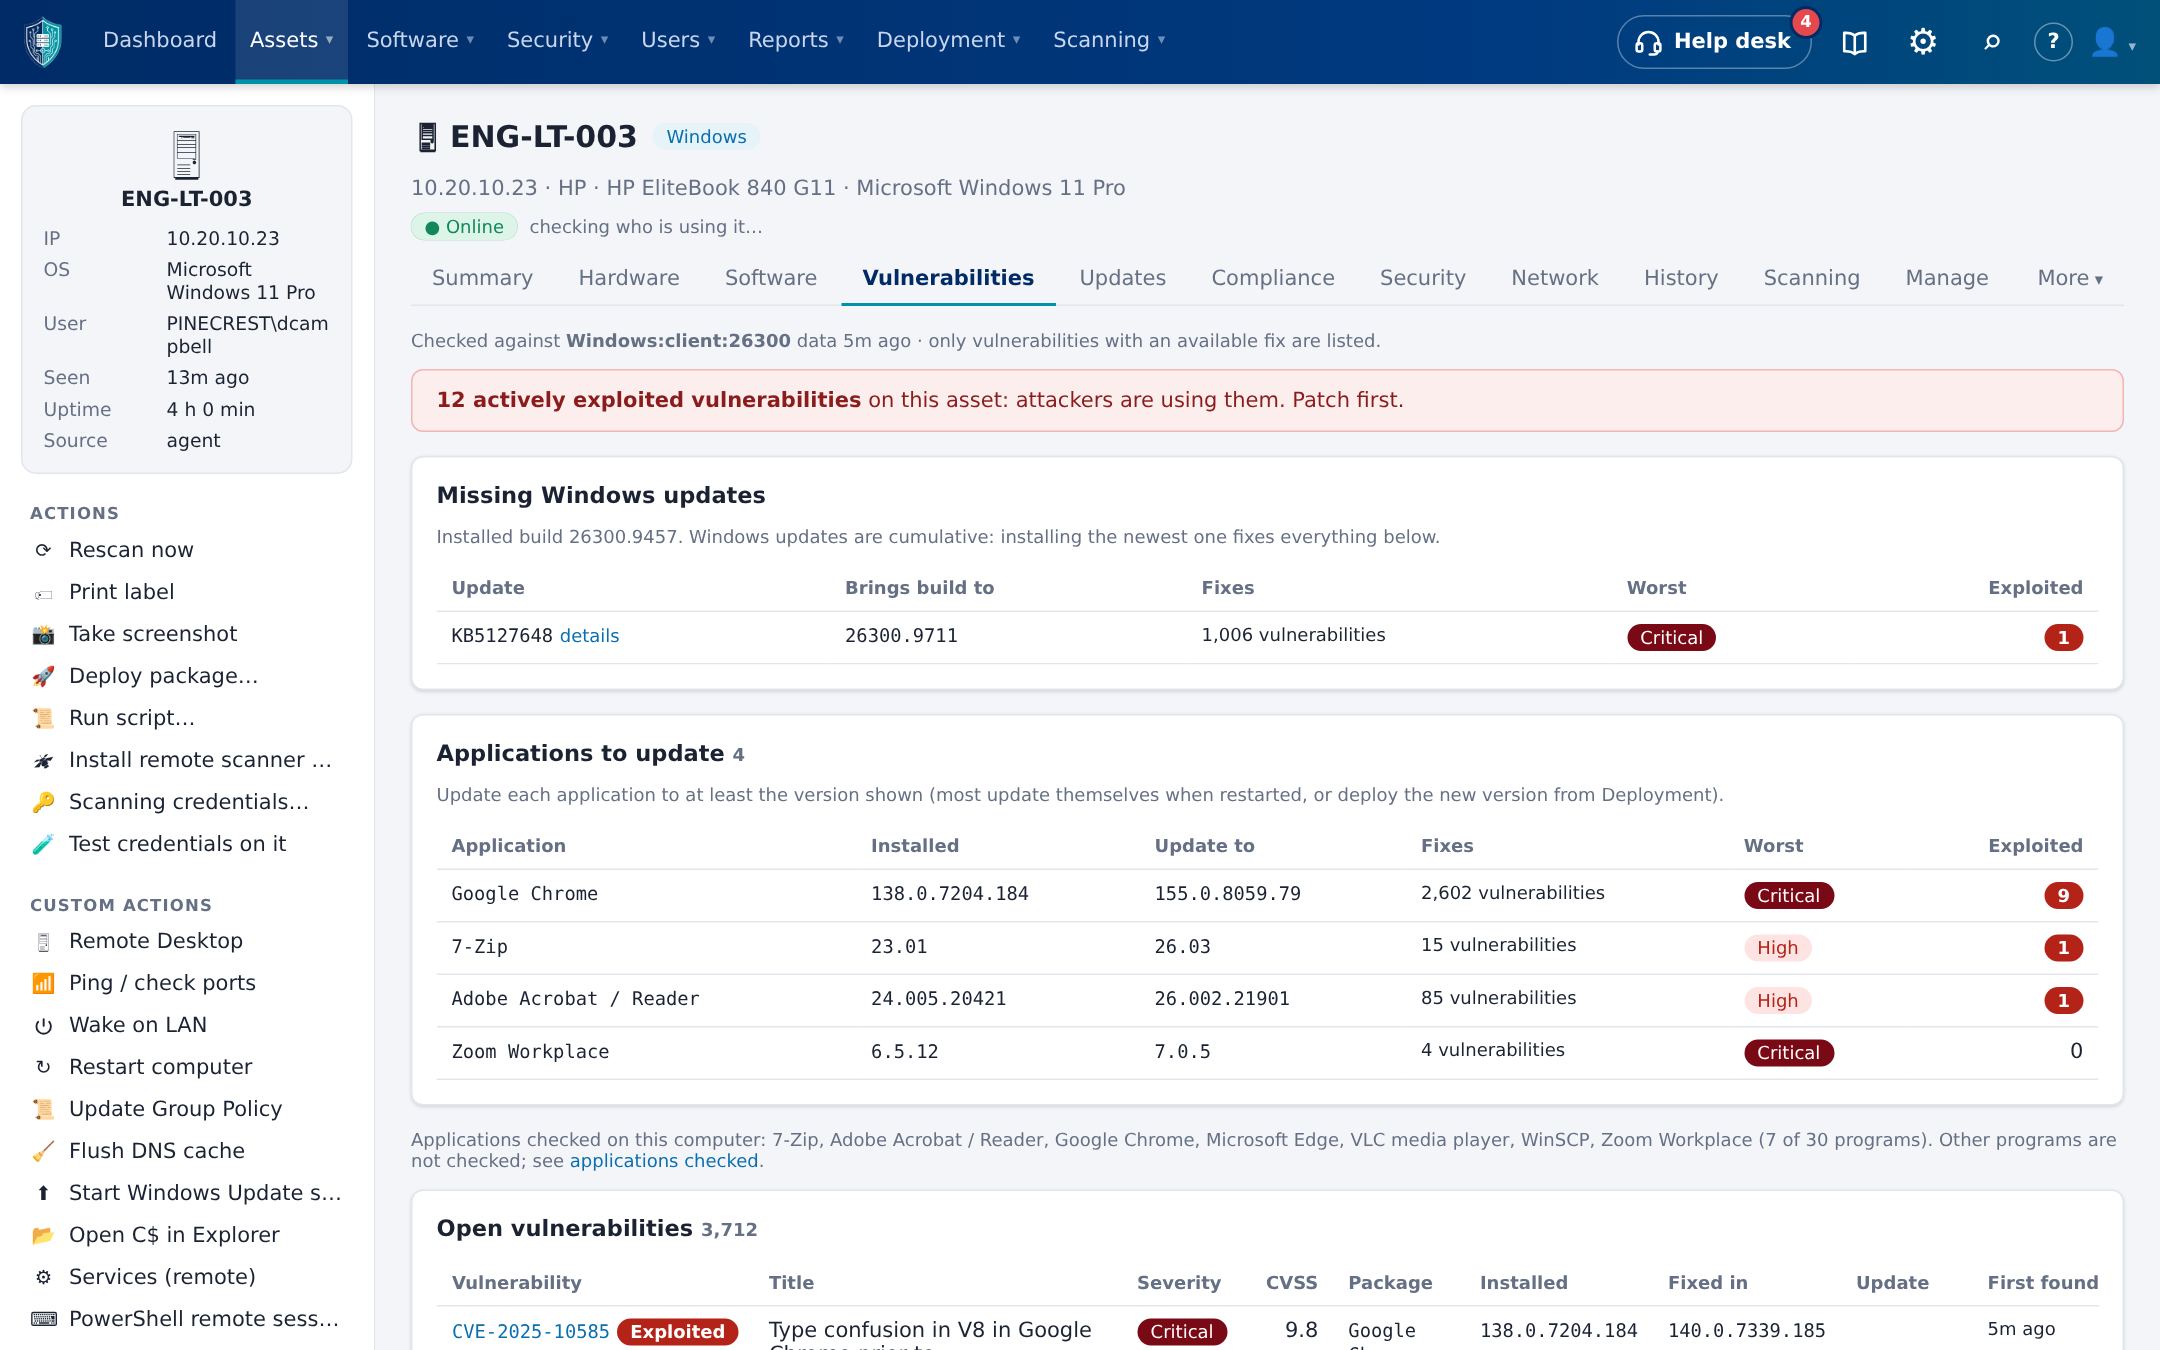The width and height of the screenshot is (2160, 1350).
Task: Open the applications checked link
Action: (664, 1161)
